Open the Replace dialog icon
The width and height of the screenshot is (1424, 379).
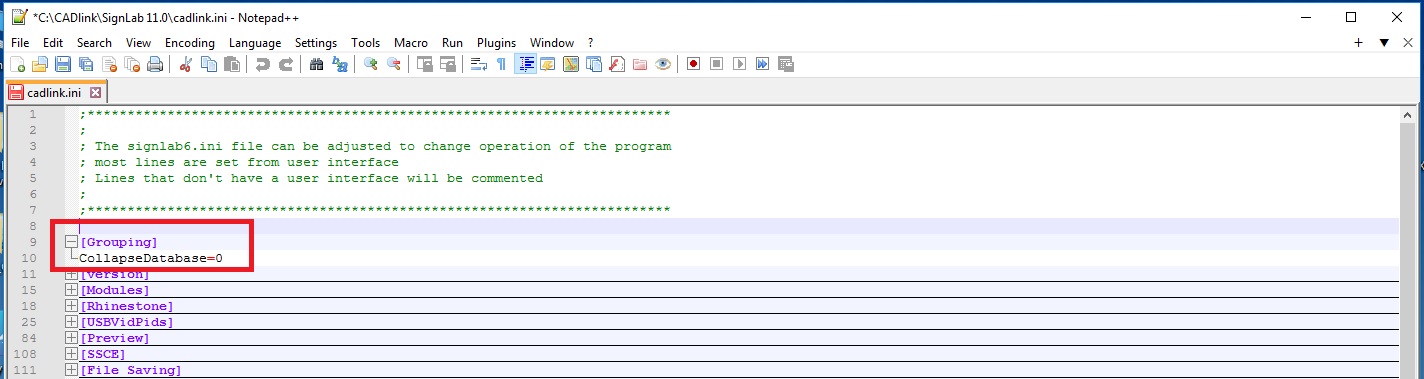click(x=340, y=64)
